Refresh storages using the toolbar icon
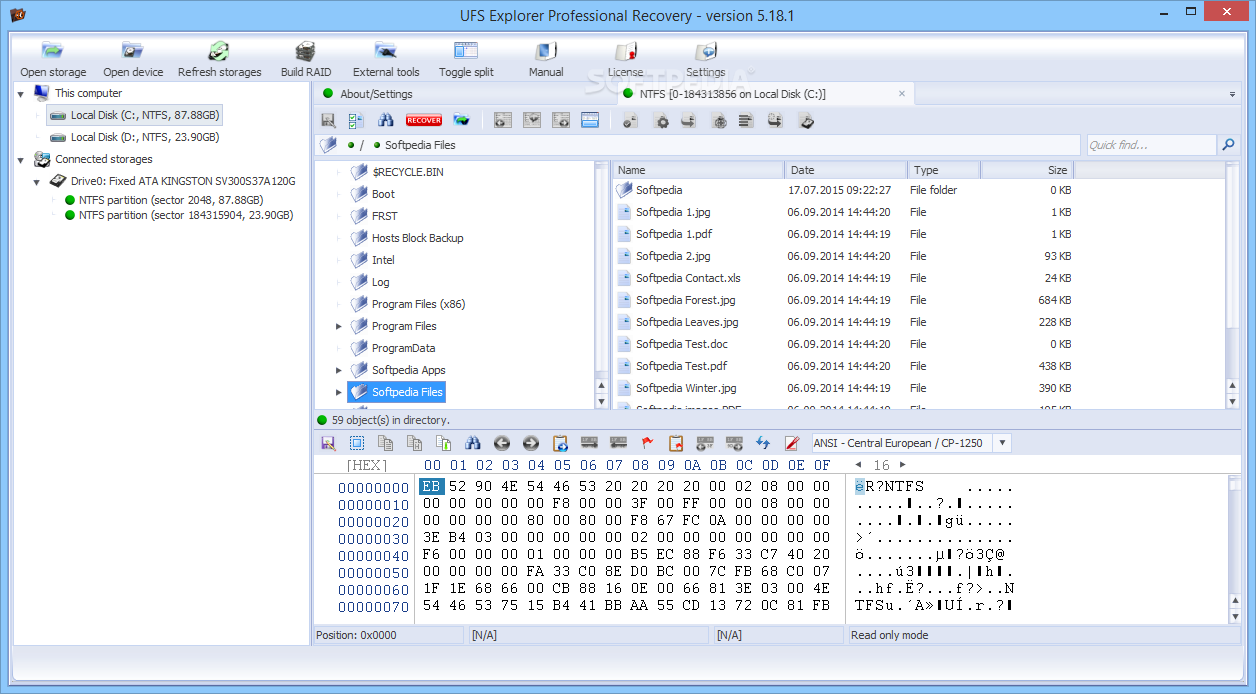Image resolution: width=1256 pixels, height=694 pixels. pos(219,59)
